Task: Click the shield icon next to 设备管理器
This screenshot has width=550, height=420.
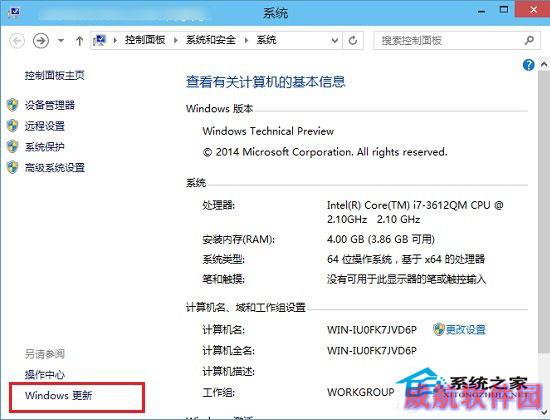Action: pyautogui.click(x=13, y=105)
